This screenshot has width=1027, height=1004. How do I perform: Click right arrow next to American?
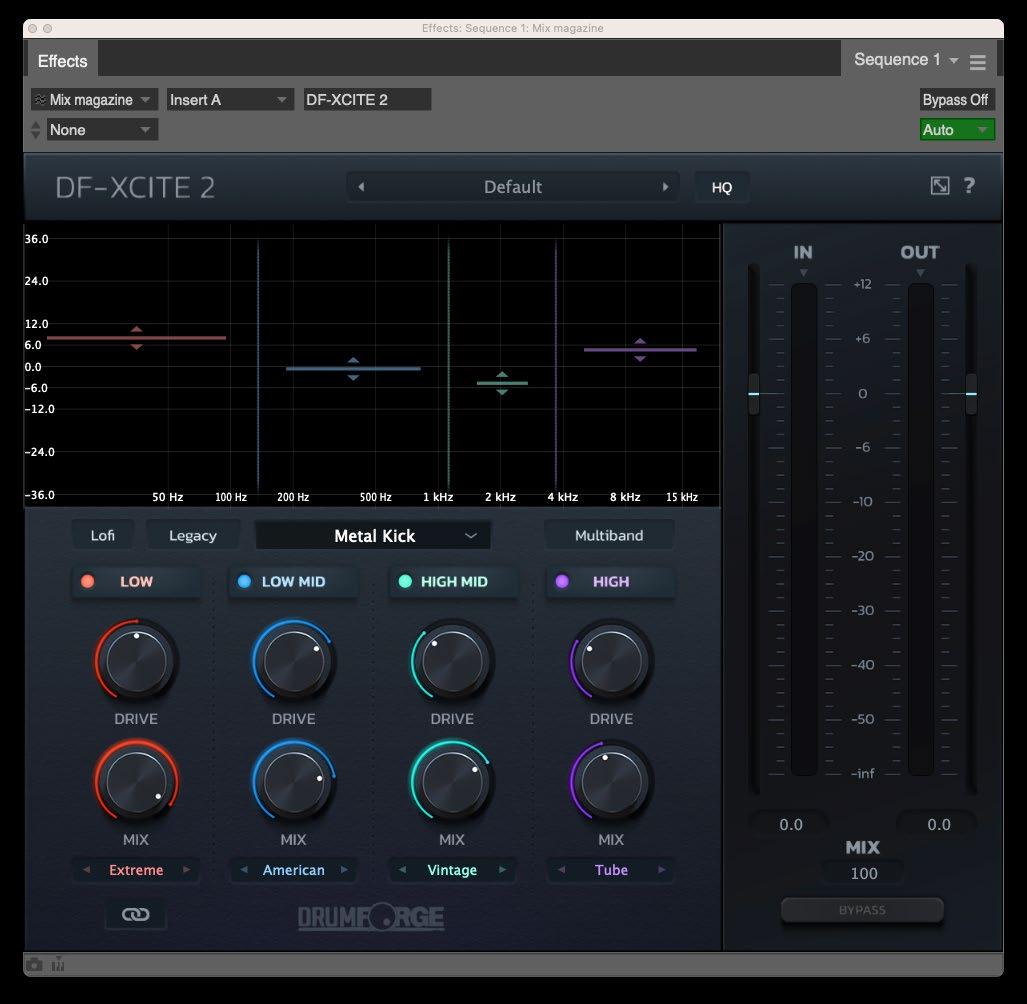tap(345, 870)
